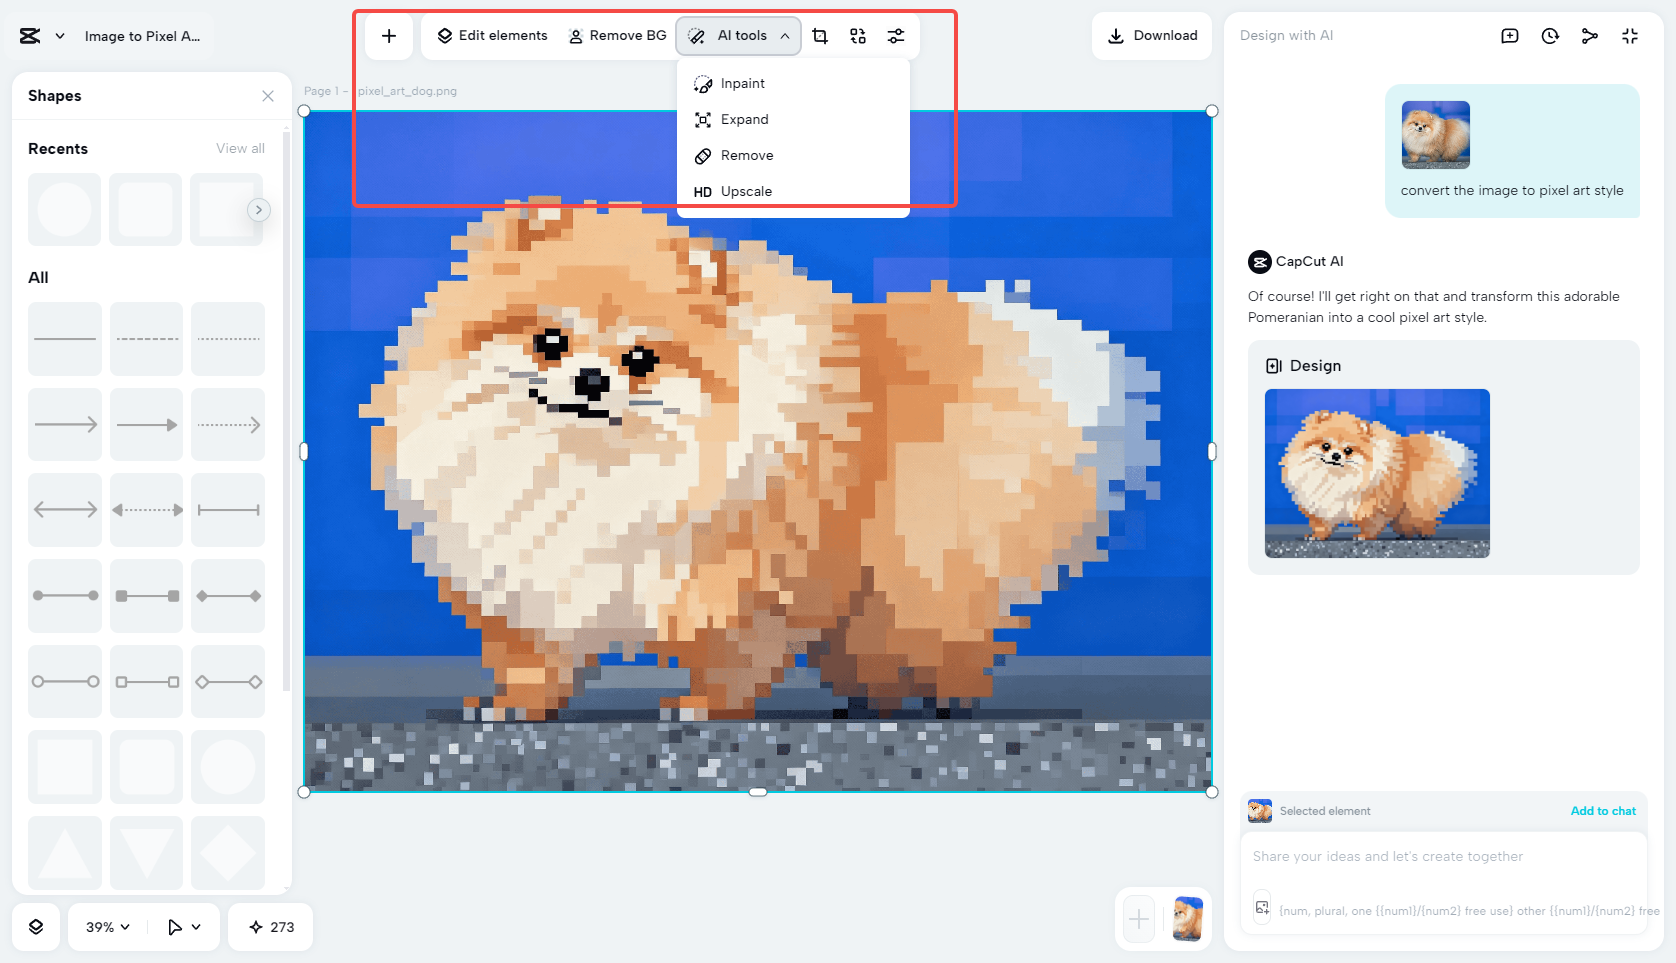Collapse the AI panel with corners icon
1676x963 pixels.
(x=1630, y=35)
